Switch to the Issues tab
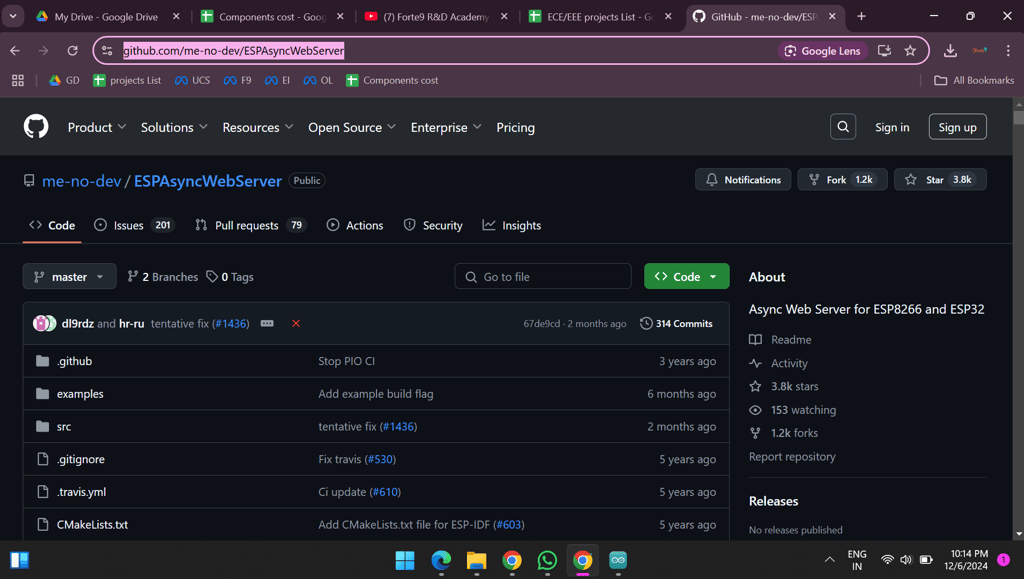 (x=135, y=225)
